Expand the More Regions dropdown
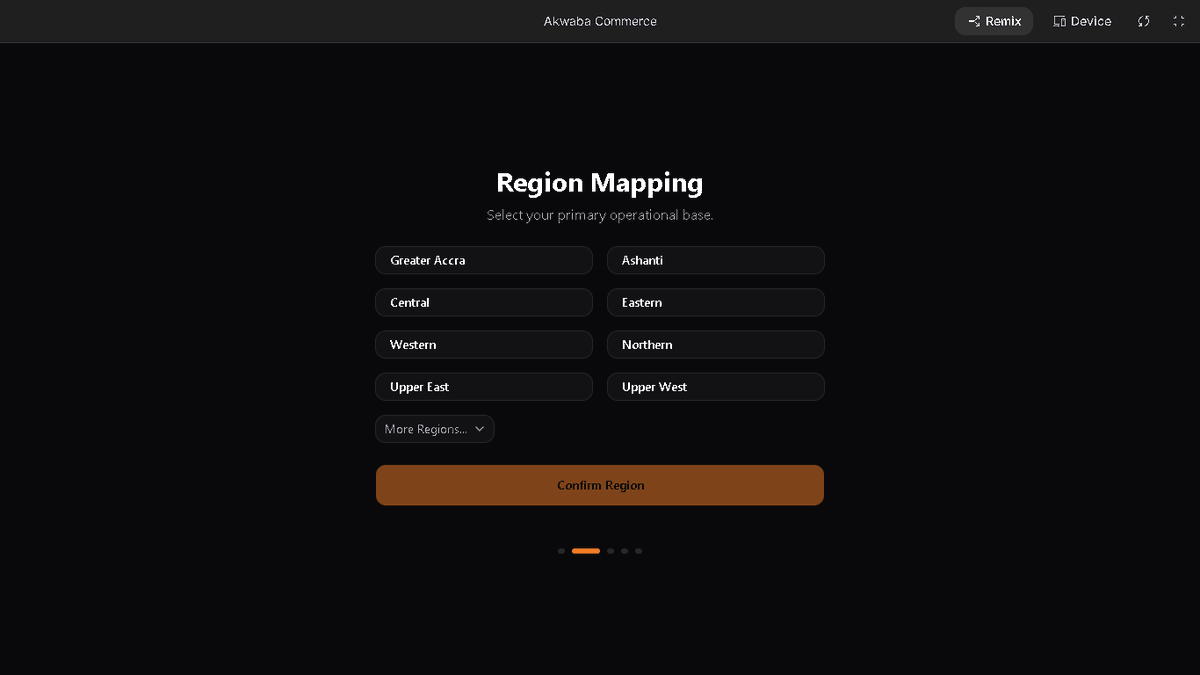1200x675 pixels. 435,429
